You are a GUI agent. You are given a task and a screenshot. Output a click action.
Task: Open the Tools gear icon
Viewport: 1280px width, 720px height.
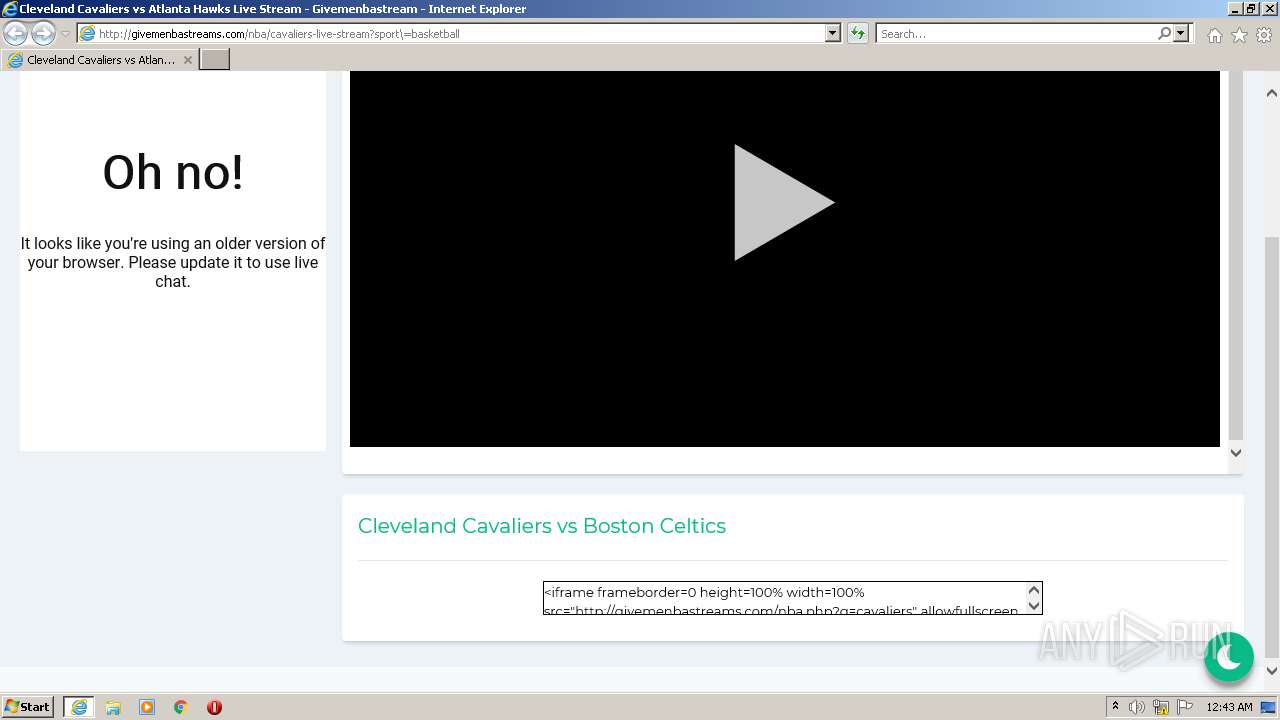1264,35
